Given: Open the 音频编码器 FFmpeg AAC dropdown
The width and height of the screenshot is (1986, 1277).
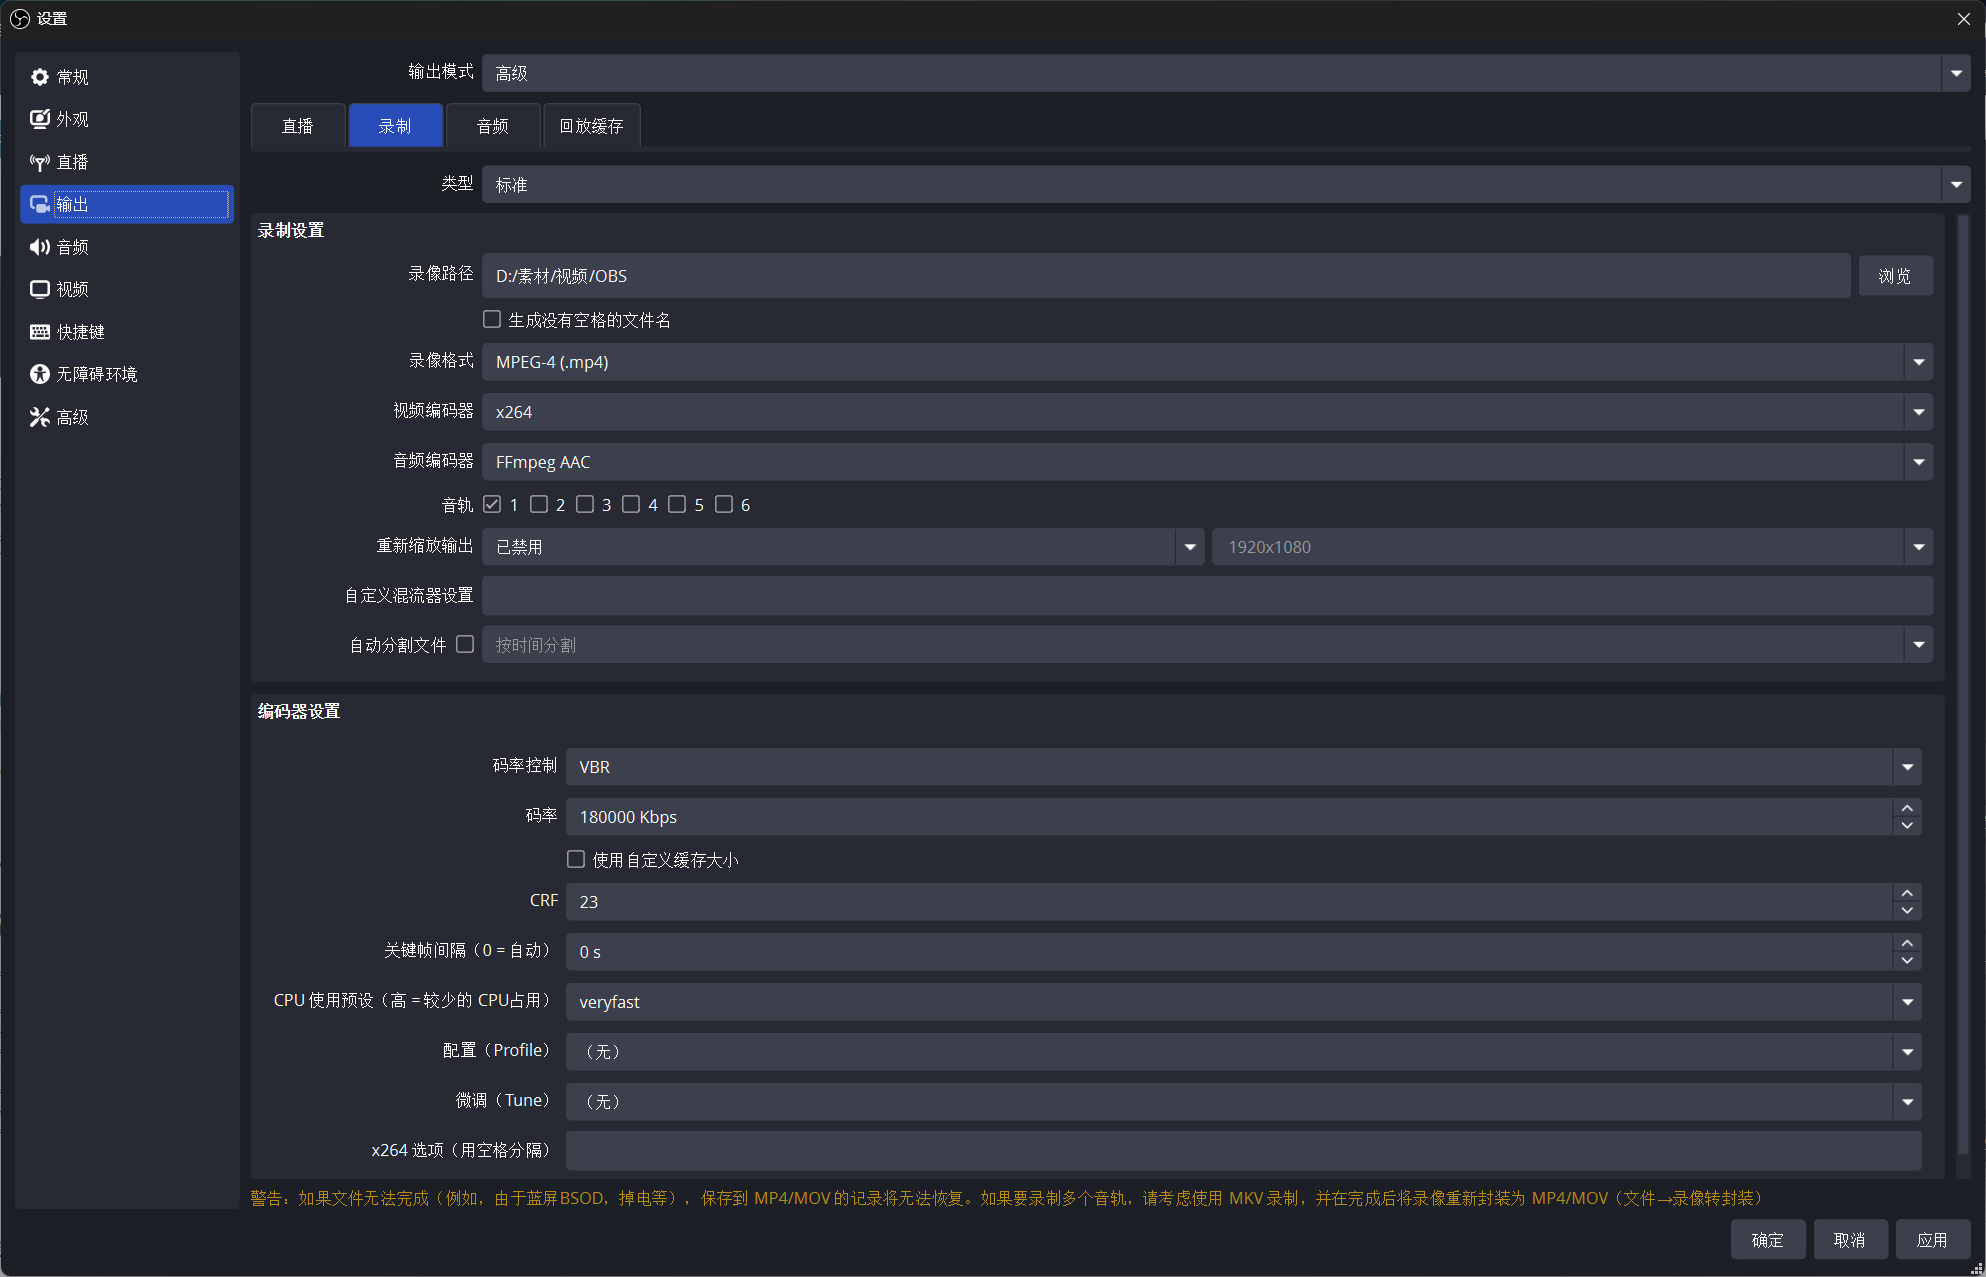Looking at the screenshot, I should [x=1207, y=462].
